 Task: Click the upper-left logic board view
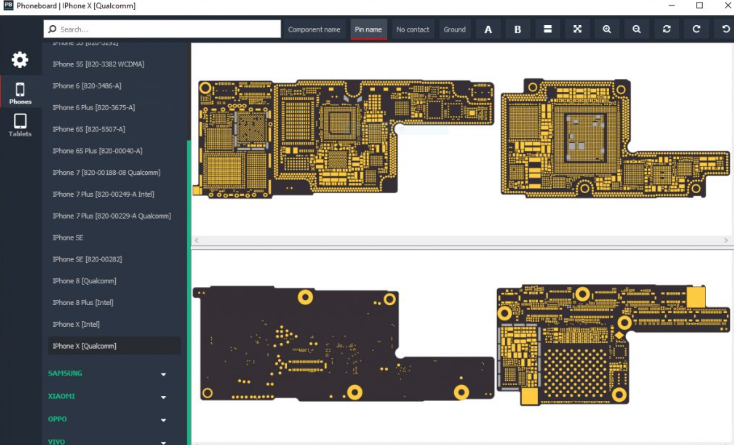coord(344,139)
